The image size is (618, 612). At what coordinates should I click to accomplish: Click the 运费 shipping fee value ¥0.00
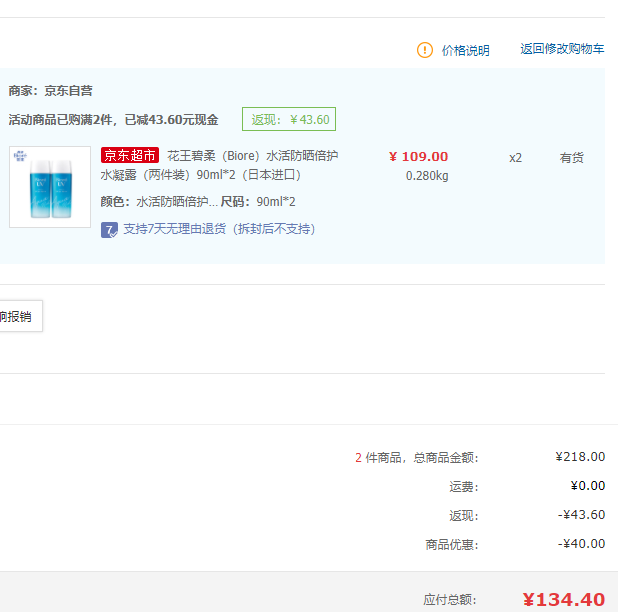(588, 486)
